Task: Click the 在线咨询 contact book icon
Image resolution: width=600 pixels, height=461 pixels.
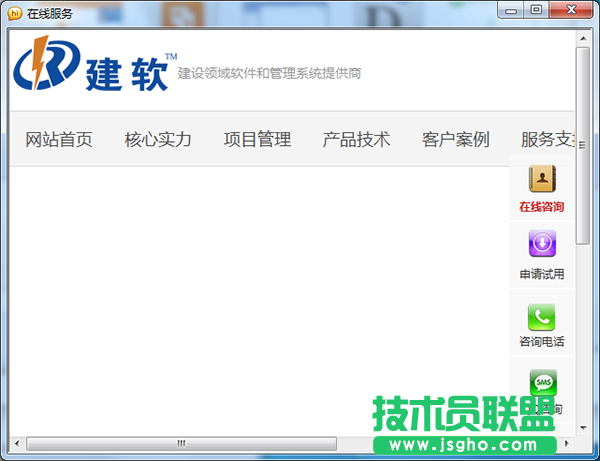Action: coord(542,179)
